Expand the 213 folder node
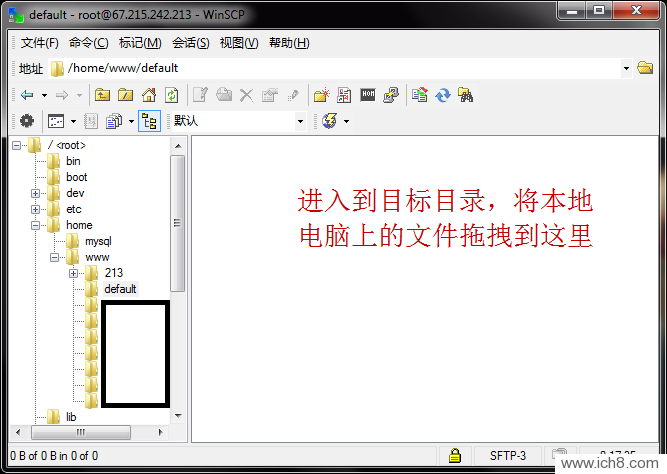The height and width of the screenshot is (474, 667). [74, 273]
